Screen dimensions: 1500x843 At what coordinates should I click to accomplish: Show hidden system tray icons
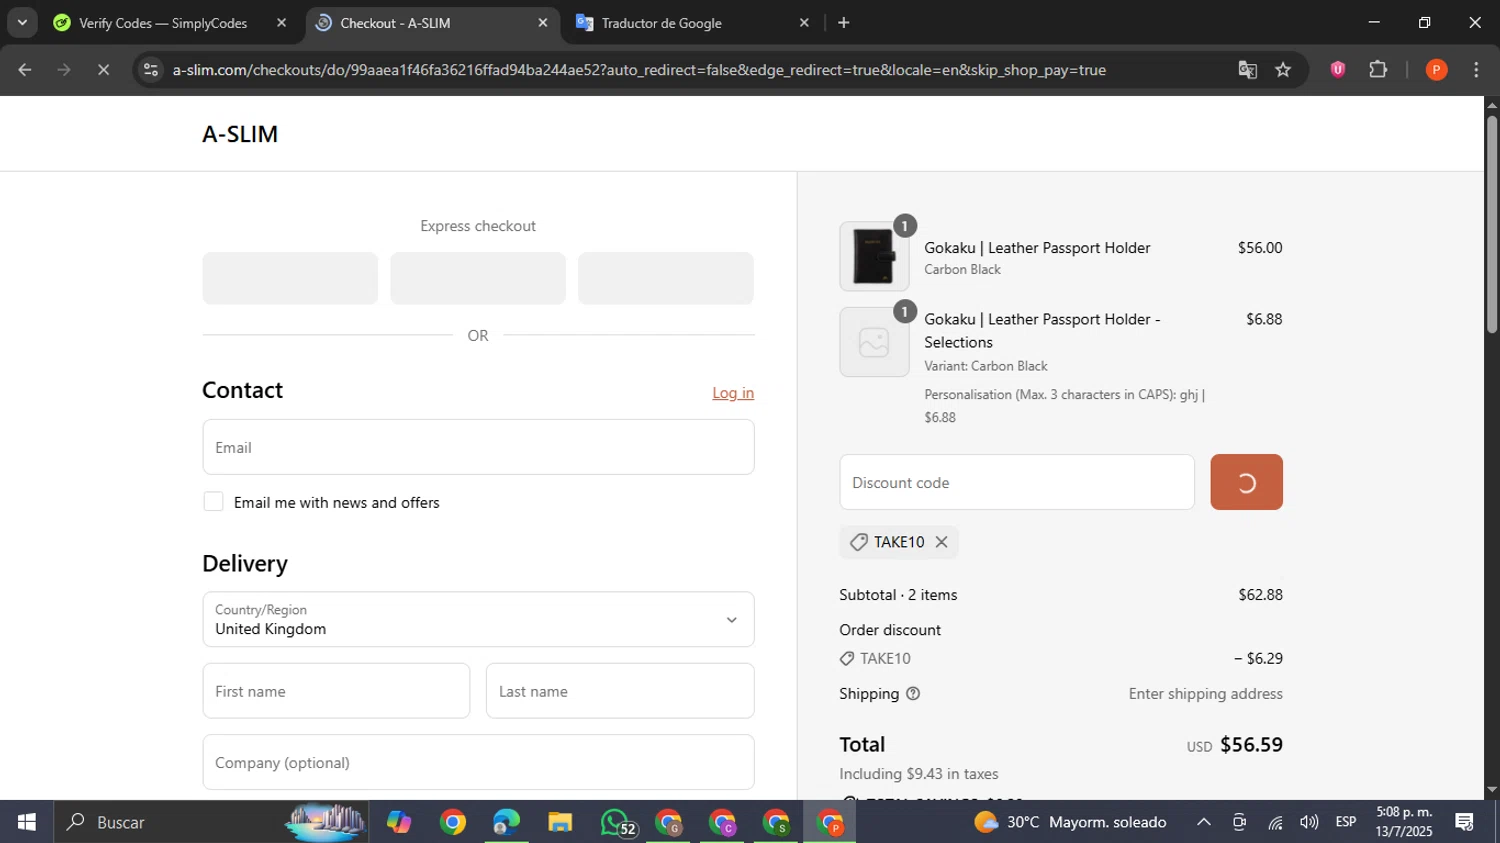[x=1204, y=822]
